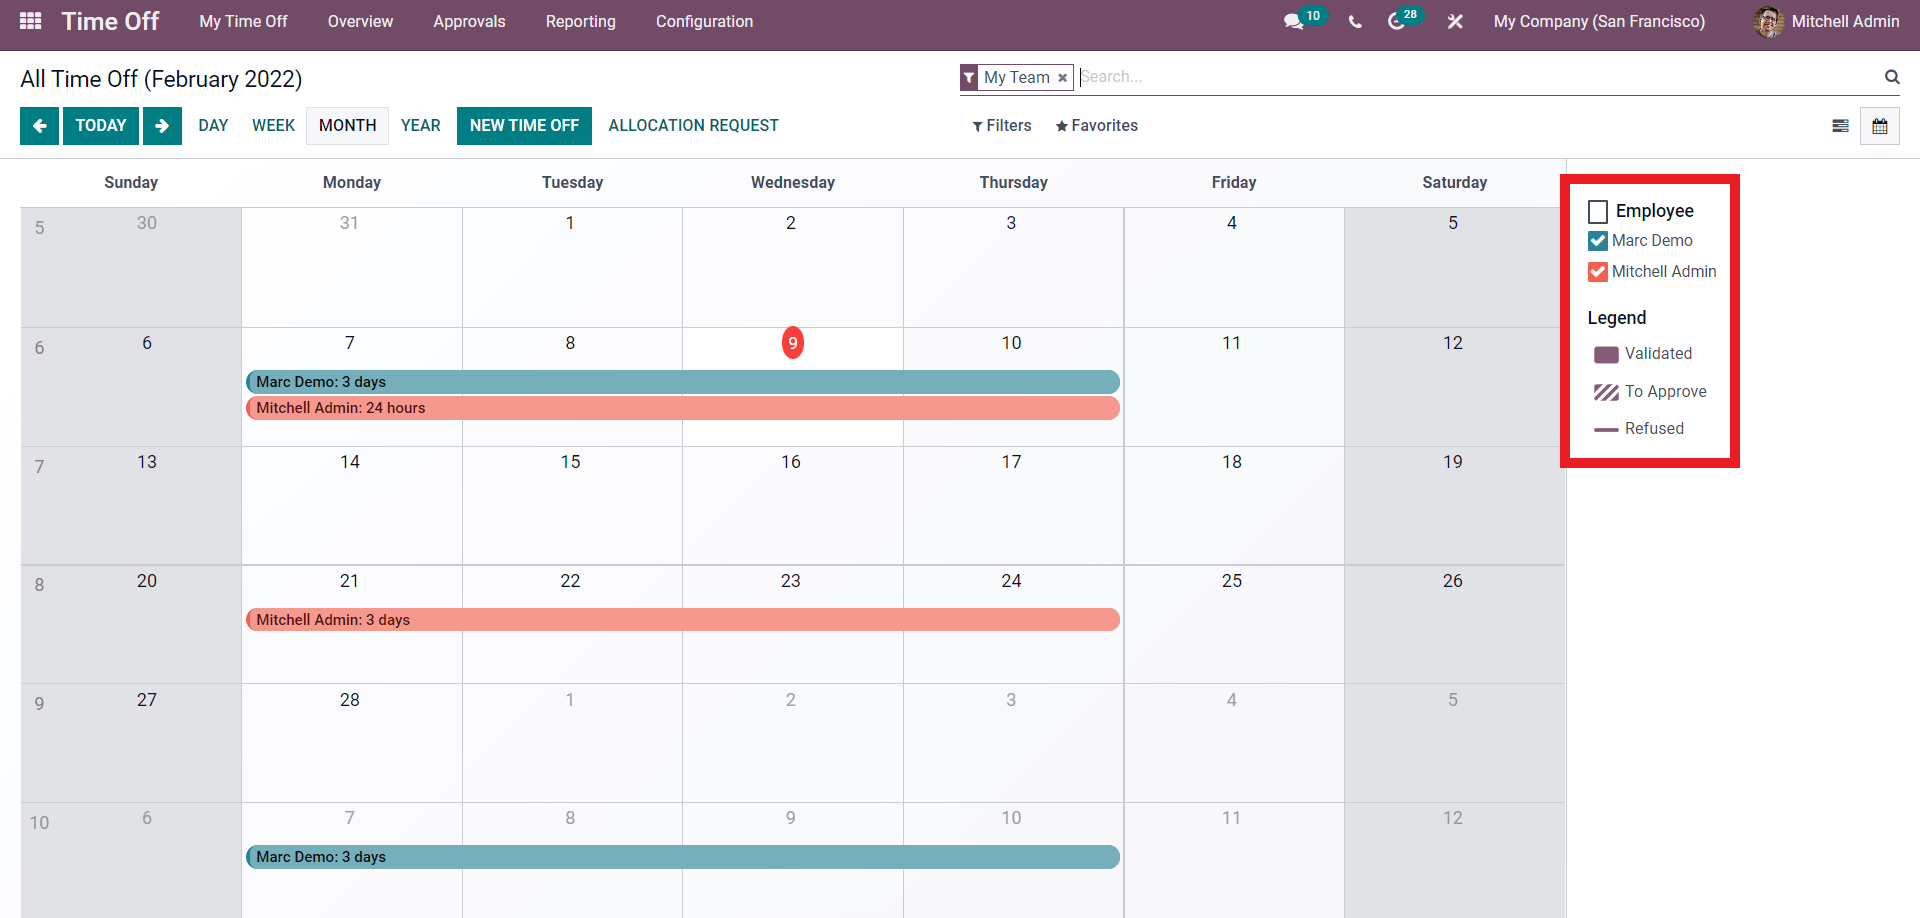Viewport: 1920px width, 918px height.
Task: Uncheck the Marc Demo employee filter
Action: click(x=1598, y=241)
